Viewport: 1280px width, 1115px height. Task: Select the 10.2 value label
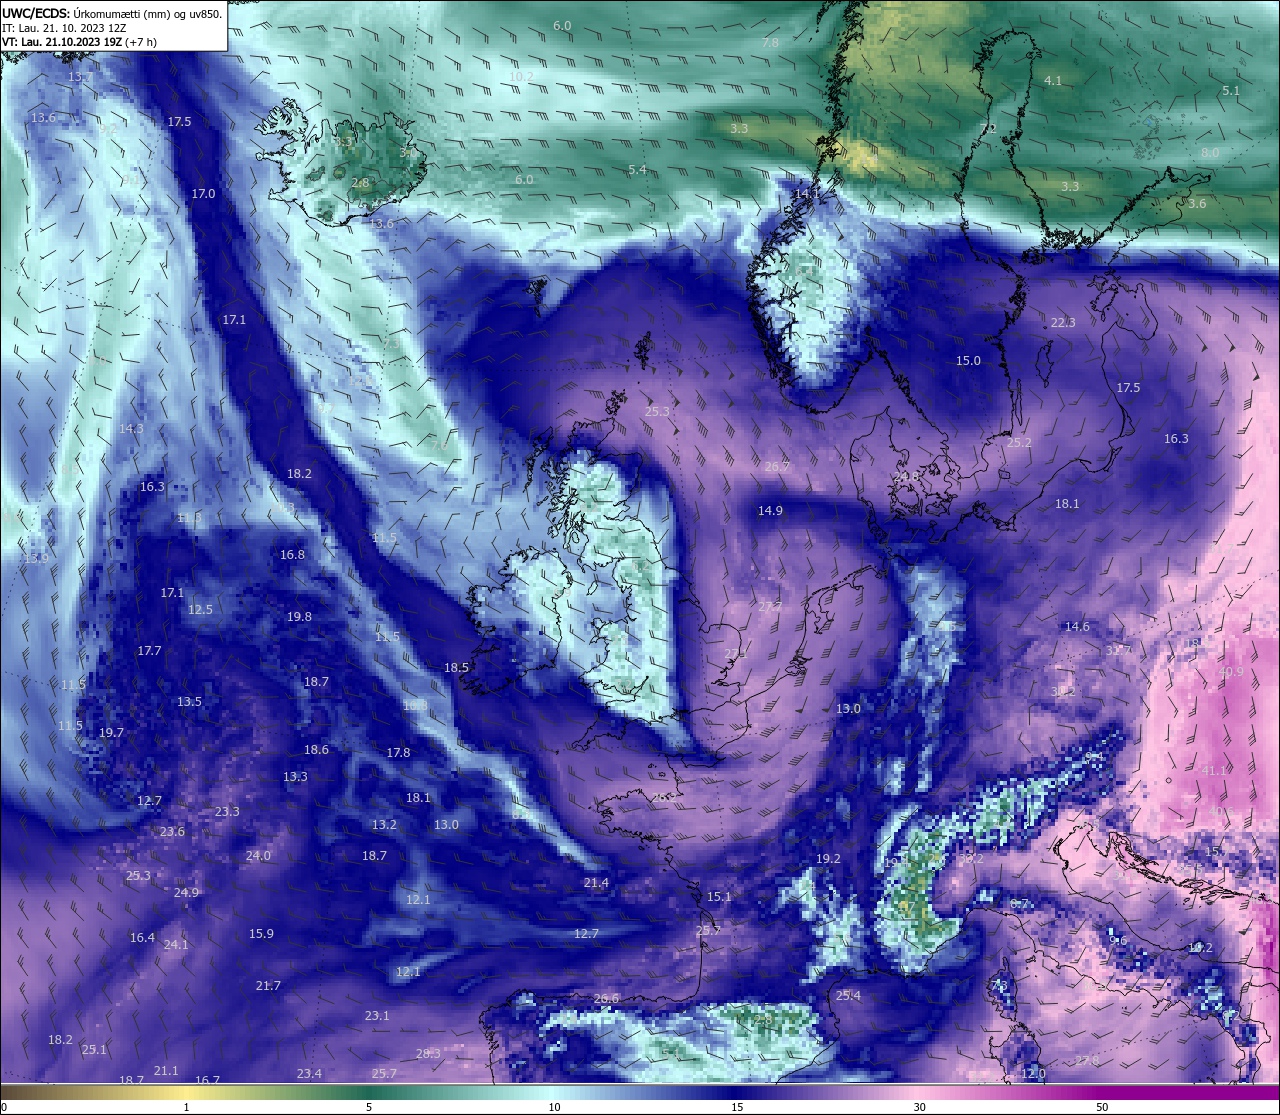click(x=521, y=77)
